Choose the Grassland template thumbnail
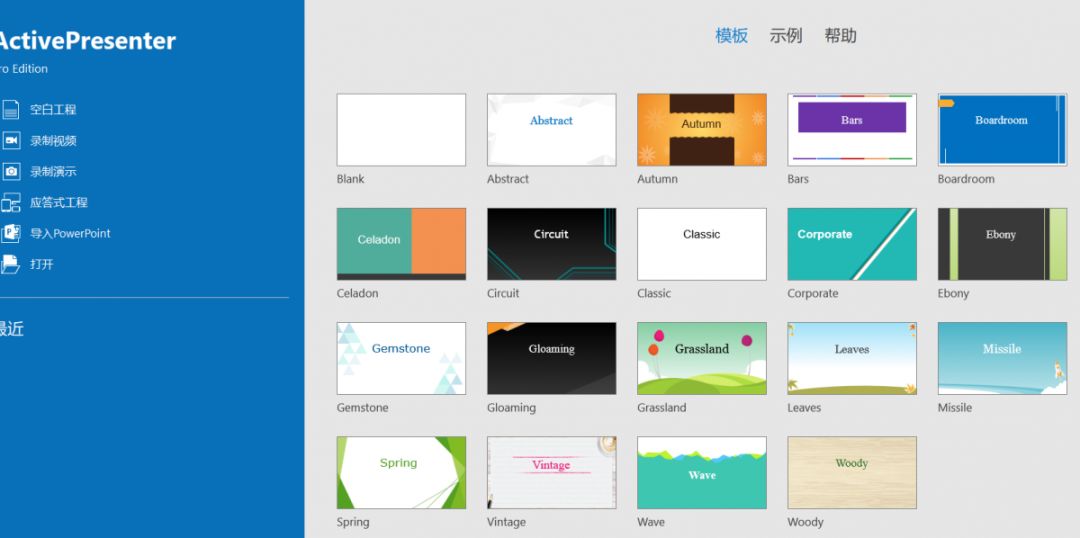The height and width of the screenshot is (538, 1080). tap(701, 358)
